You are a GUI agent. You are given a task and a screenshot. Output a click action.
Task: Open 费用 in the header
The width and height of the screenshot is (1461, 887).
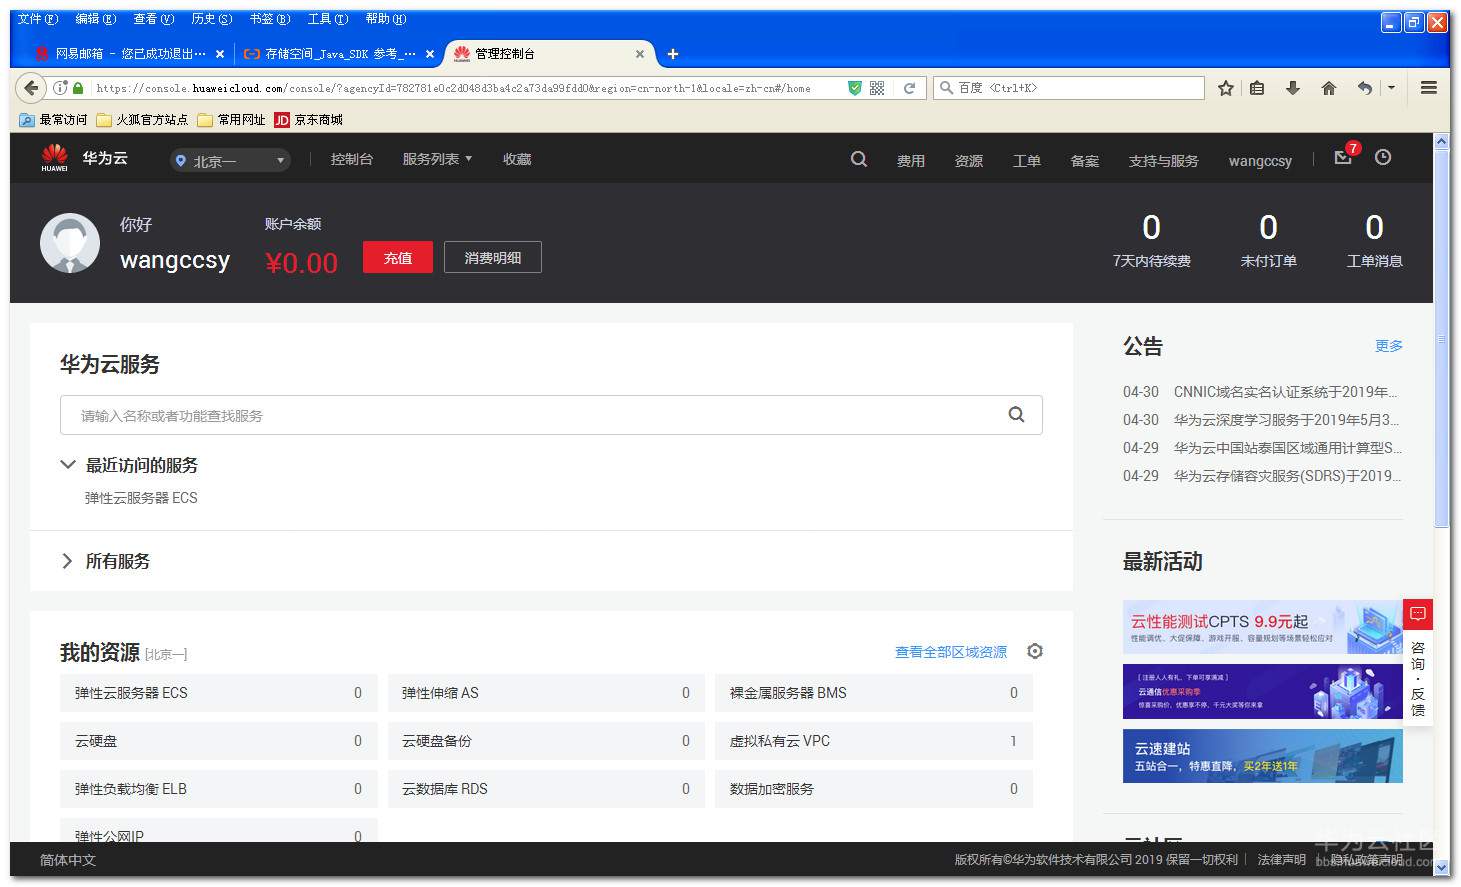[911, 161]
